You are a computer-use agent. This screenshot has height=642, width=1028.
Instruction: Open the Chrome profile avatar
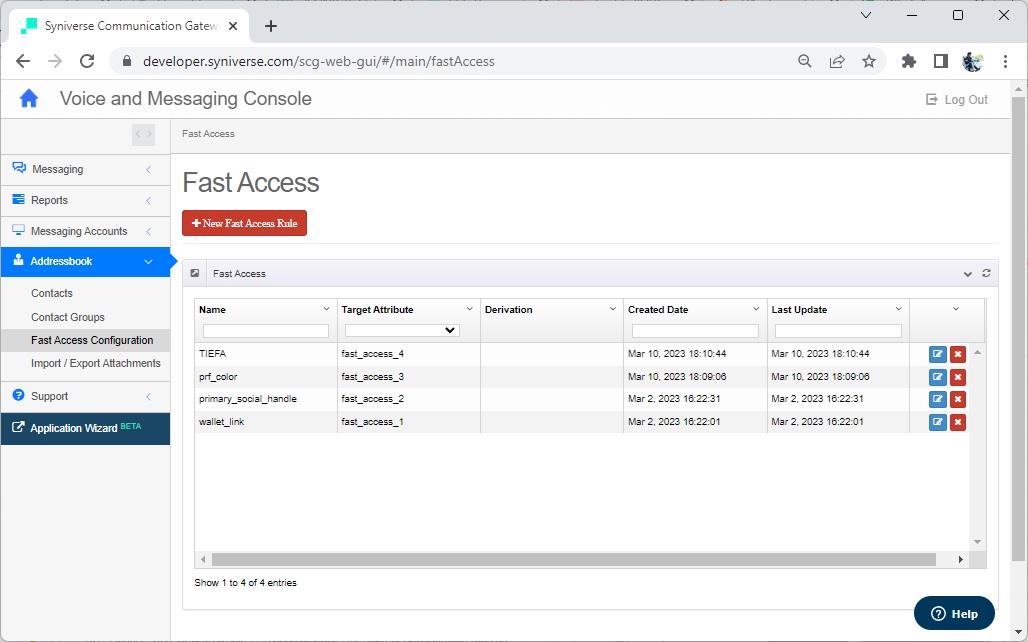click(973, 61)
